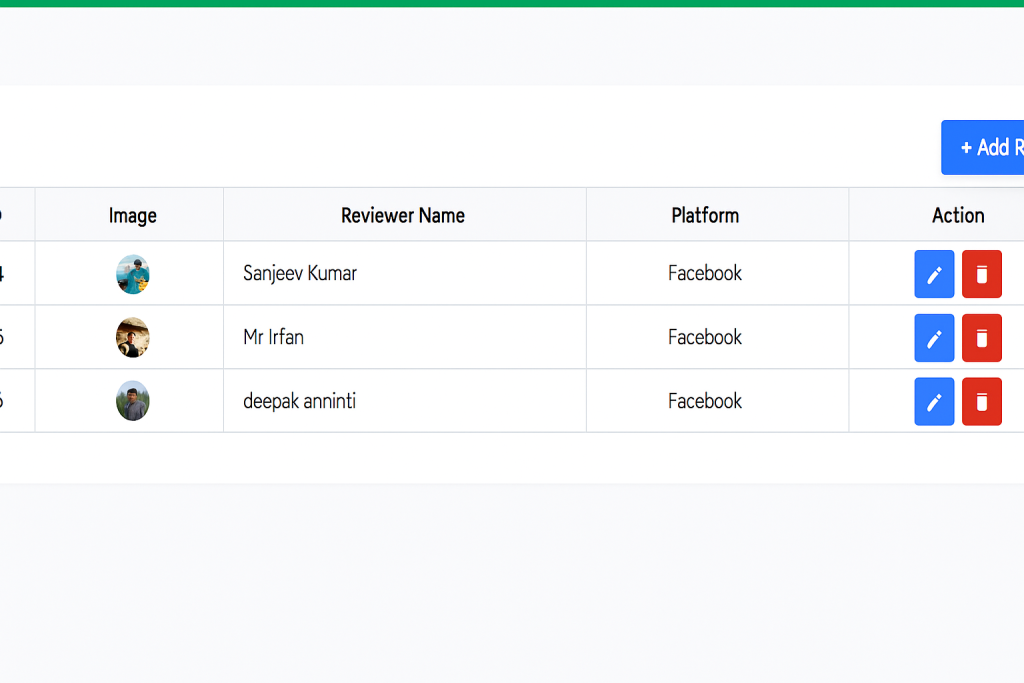The height and width of the screenshot is (683, 1024).
Task: Sort by the Reviewer Name column header
Action: (x=403, y=215)
